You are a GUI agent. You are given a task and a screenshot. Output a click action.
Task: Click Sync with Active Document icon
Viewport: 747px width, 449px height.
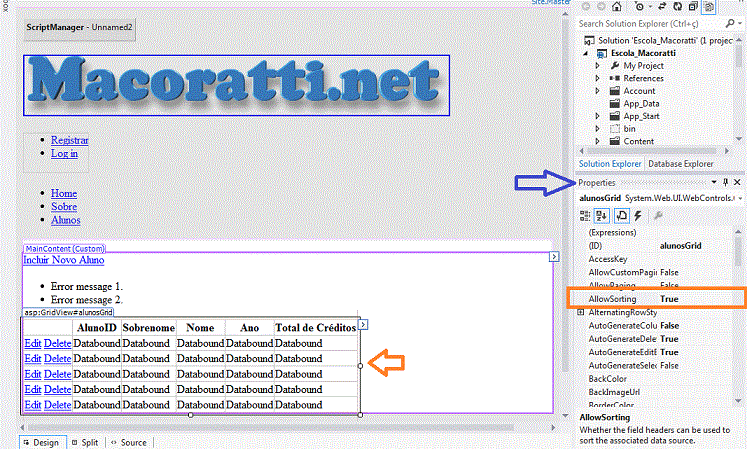(662, 7)
